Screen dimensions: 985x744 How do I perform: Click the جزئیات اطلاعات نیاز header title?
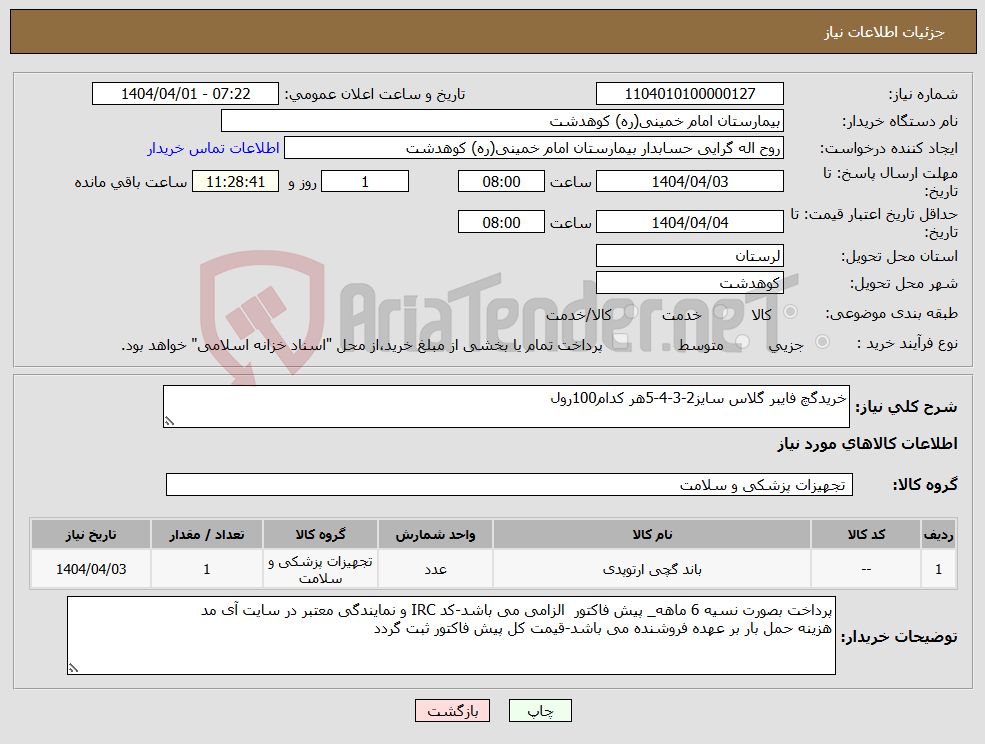click(884, 32)
